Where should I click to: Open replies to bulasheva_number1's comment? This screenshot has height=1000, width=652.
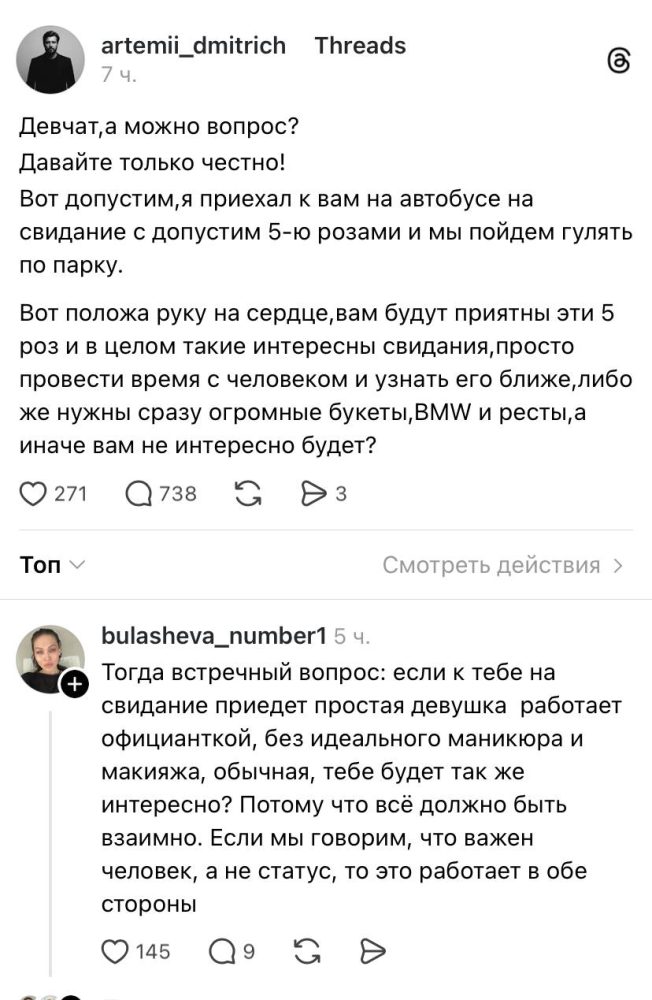[220, 950]
